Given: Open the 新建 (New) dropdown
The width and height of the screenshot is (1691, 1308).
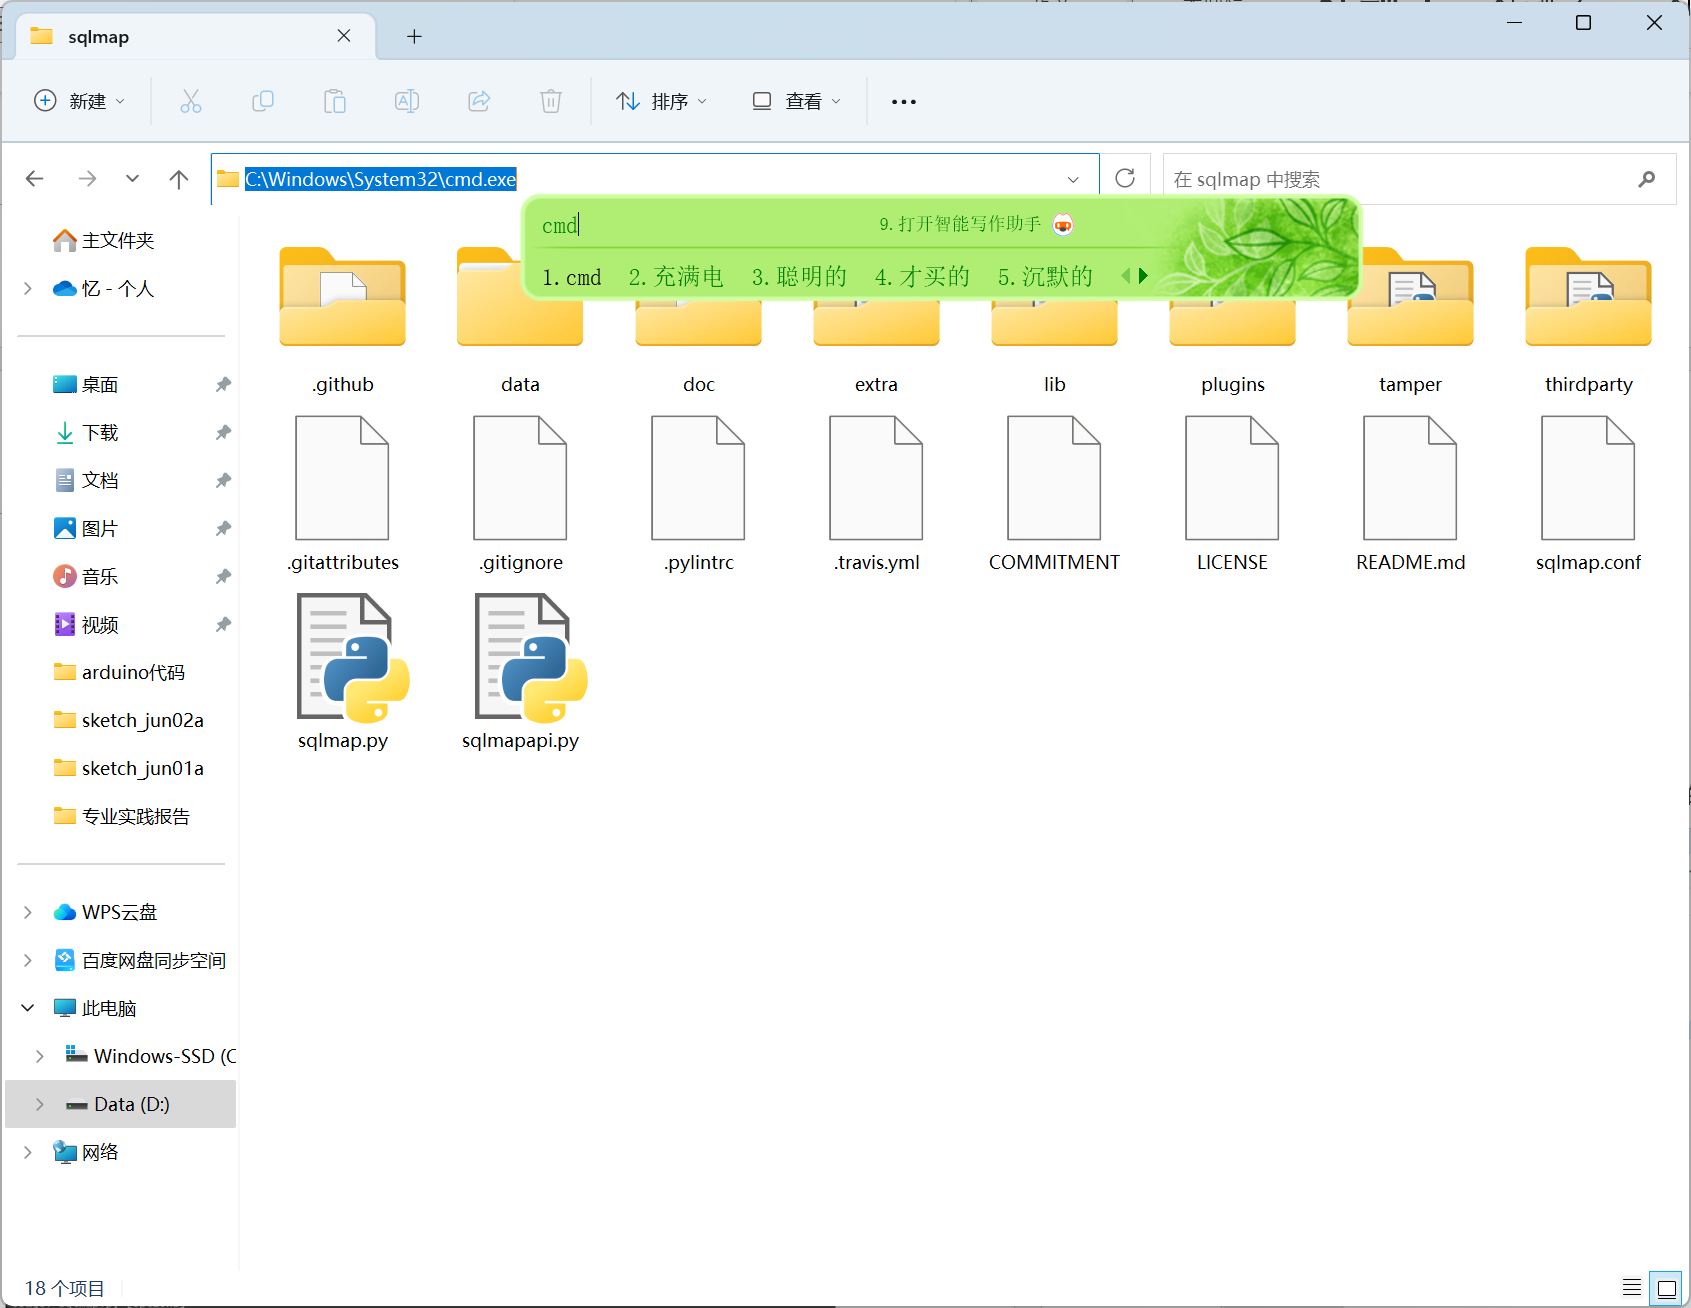Looking at the screenshot, I should 80,101.
